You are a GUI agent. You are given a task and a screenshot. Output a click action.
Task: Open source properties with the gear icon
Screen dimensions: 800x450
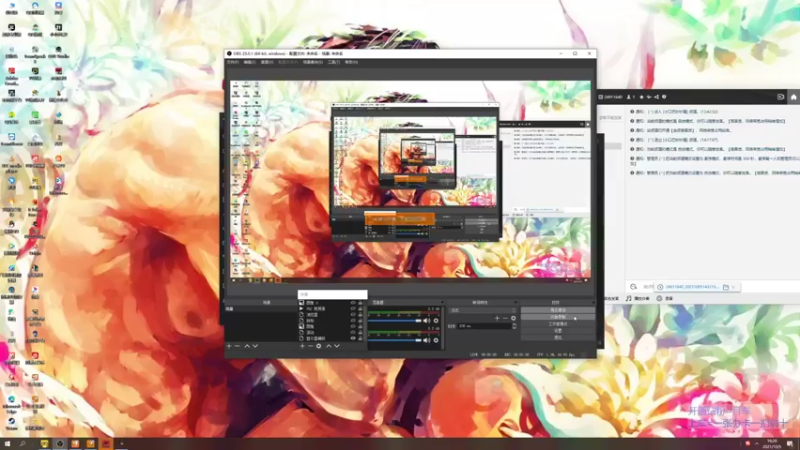[319, 346]
